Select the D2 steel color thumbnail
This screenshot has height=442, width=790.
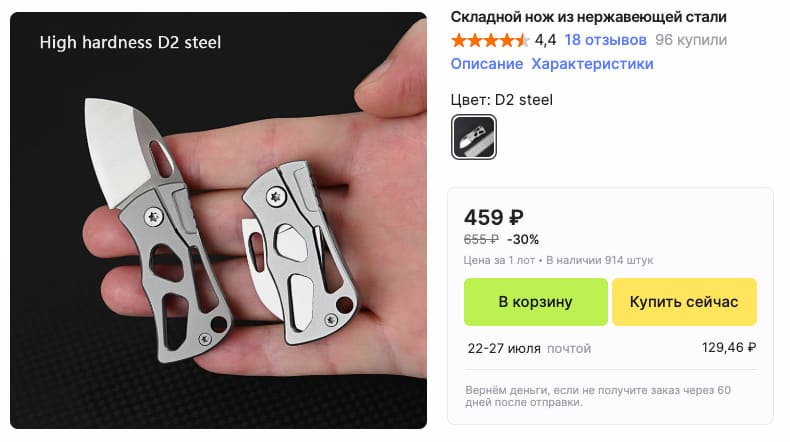pyautogui.click(x=474, y=137)
